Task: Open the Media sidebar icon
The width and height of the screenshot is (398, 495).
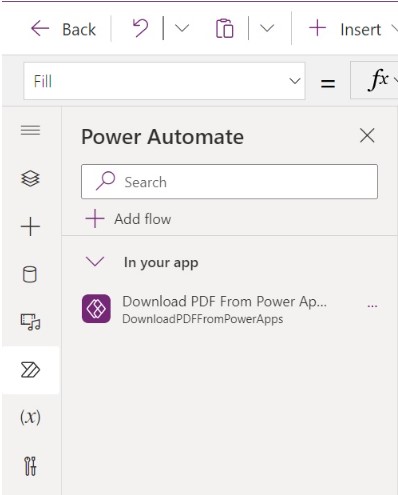Action: point(30,322)
